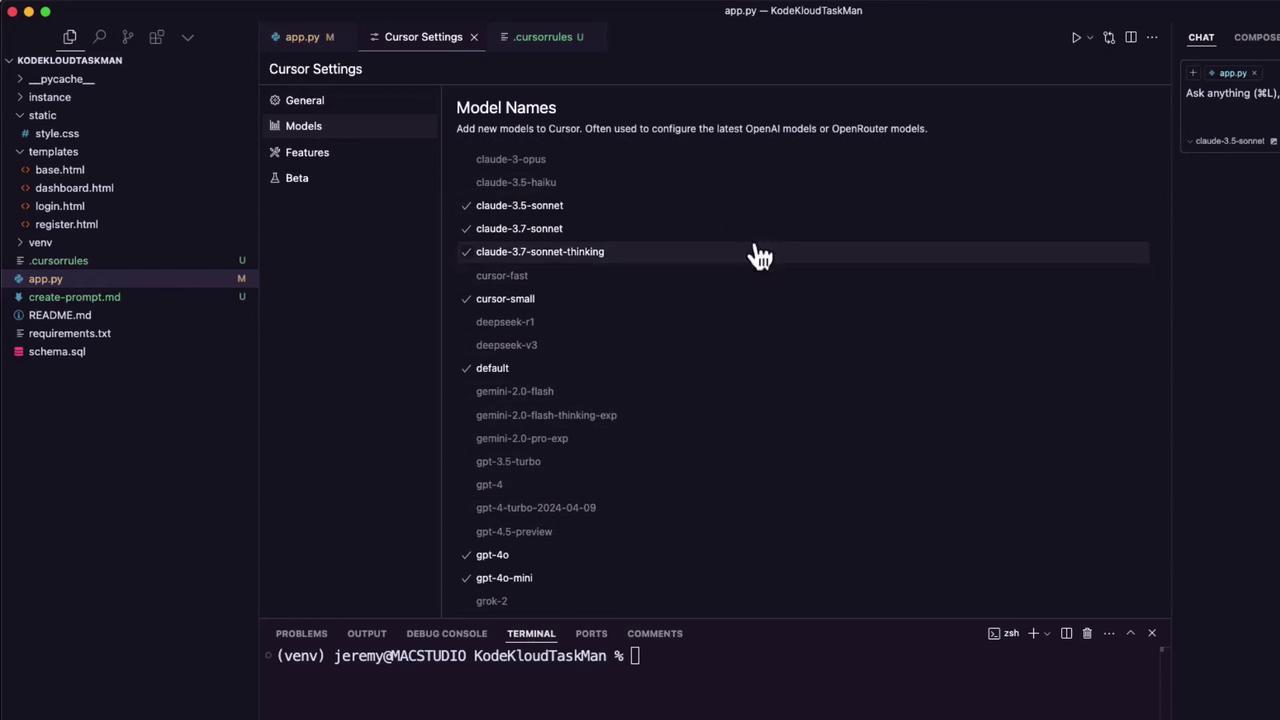Viewport: 1280px width, 720px height.
Task: Enable the deepseek-r1 model
Action: 505,322
